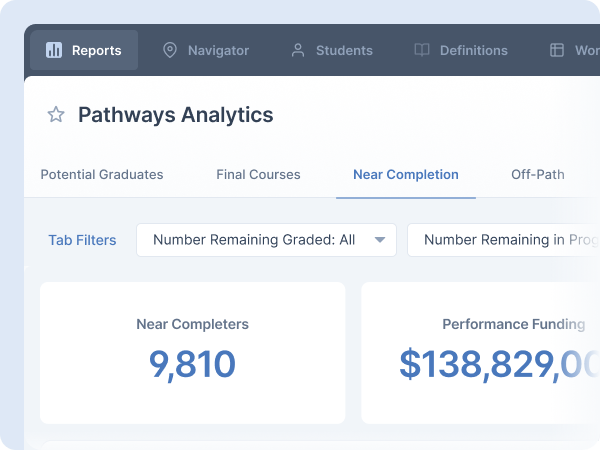Image resolution: width=600 pixels, height=450 pixels.
Task: Open the Navigator menu item
Action: coord(218,50)
